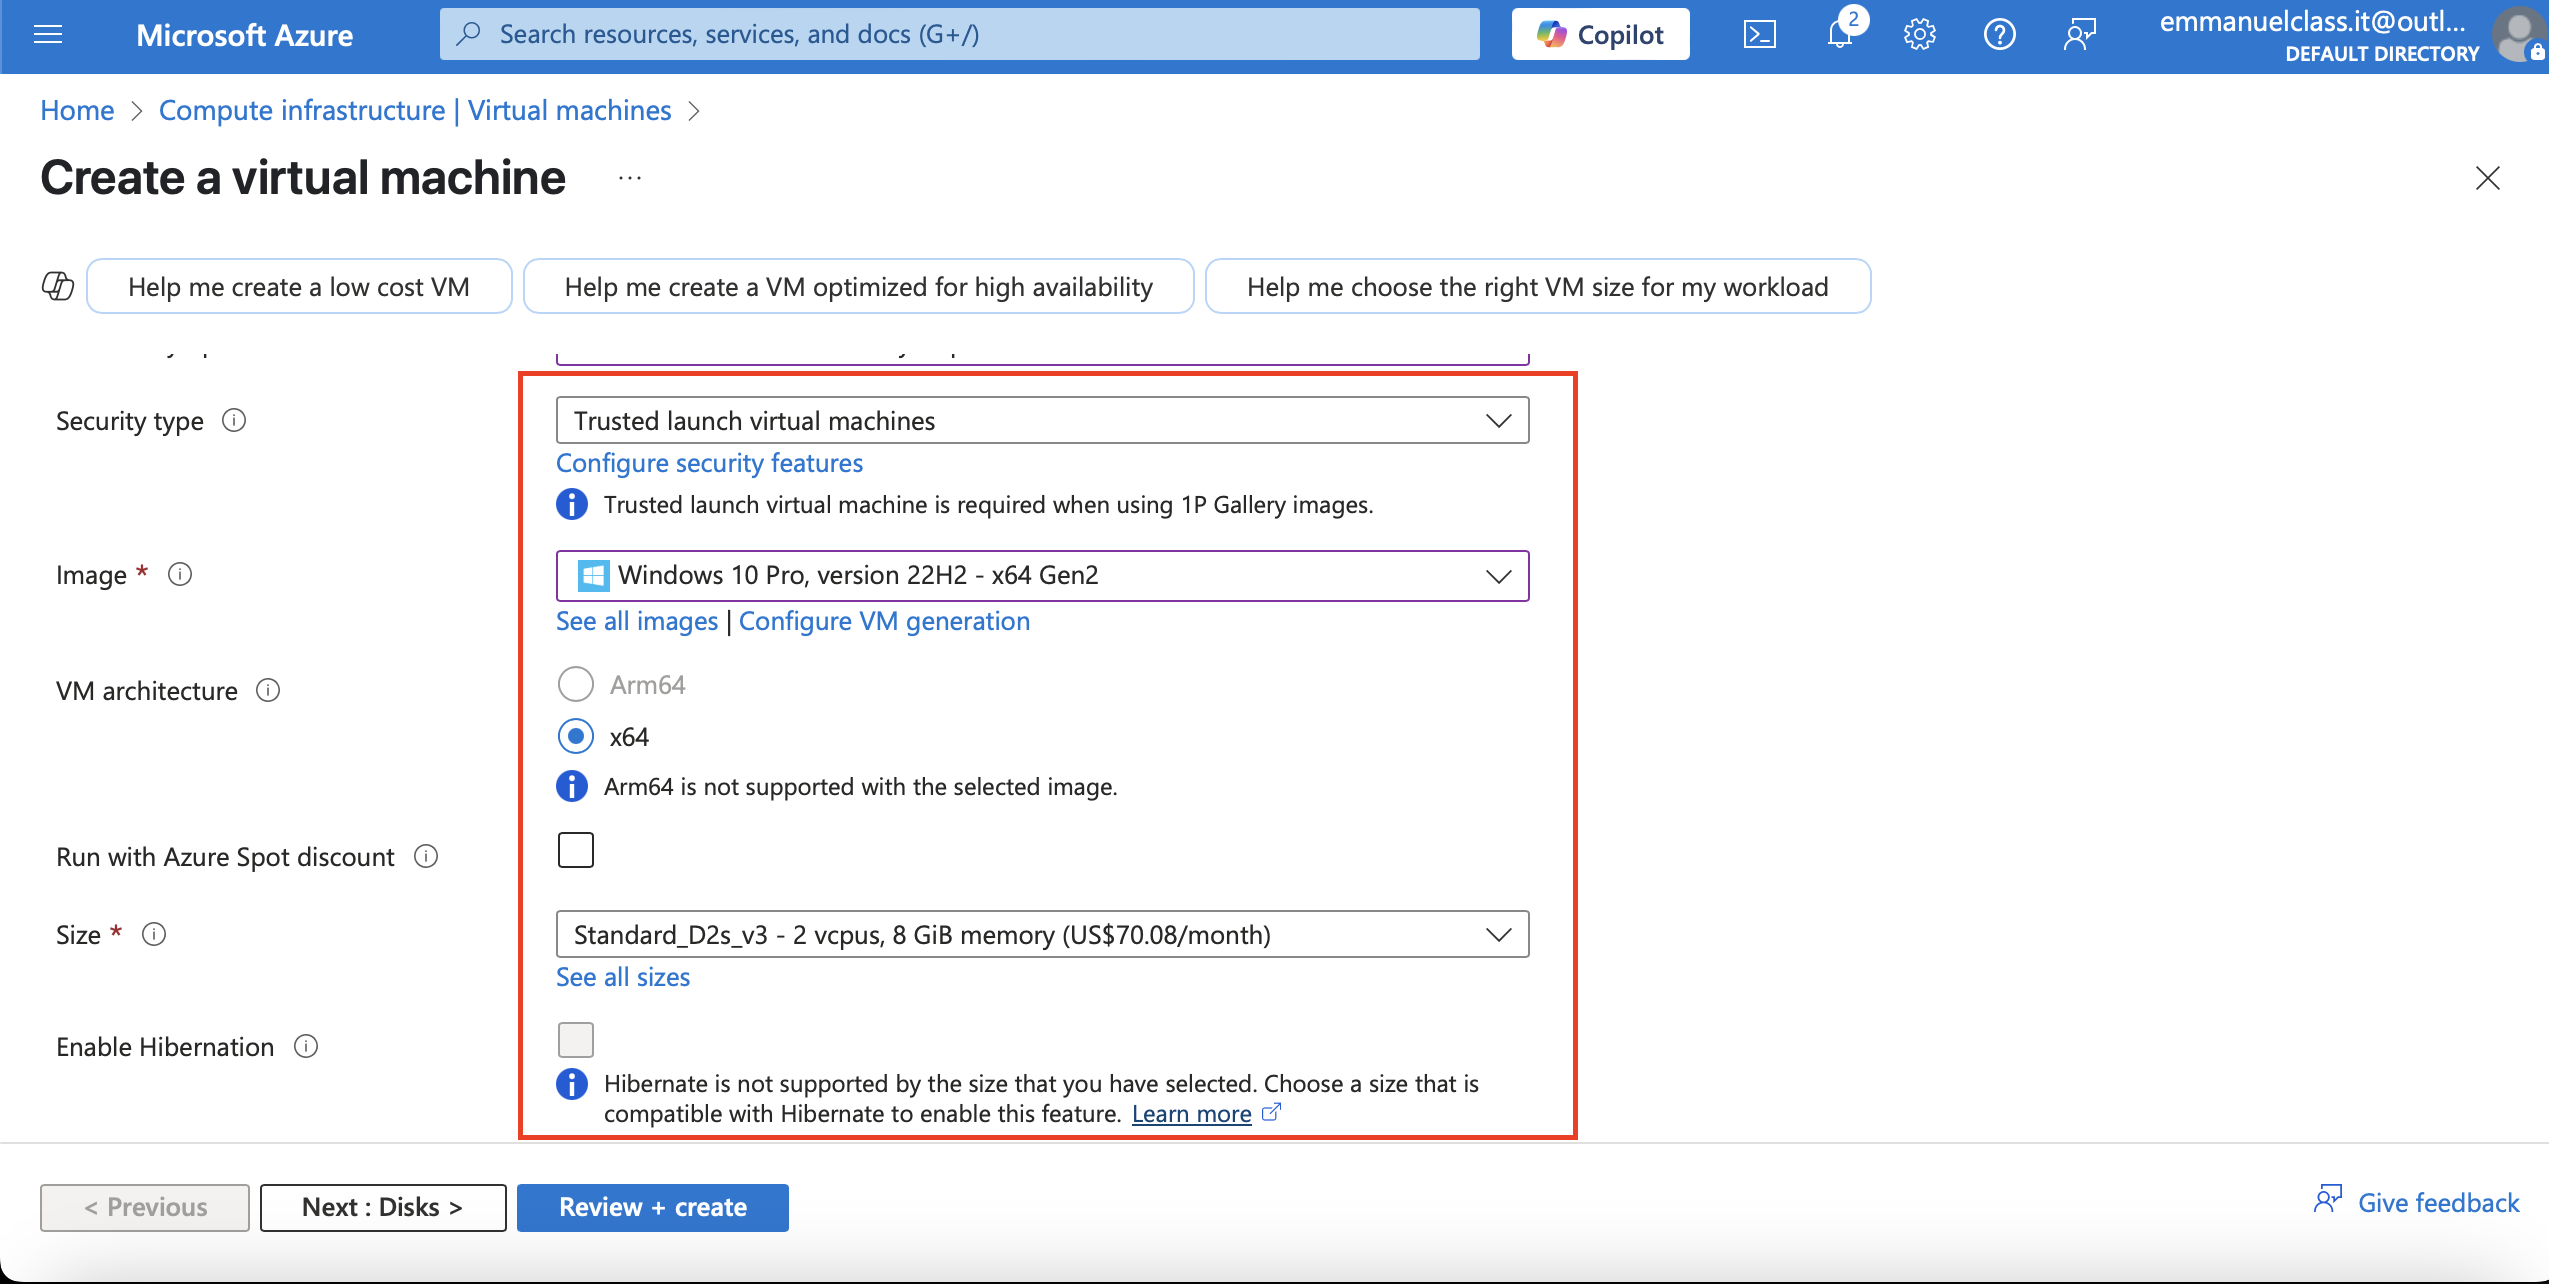The image size is (2549, 1284).
Task: Show info tooltip for Image
Action: point(180,574)
